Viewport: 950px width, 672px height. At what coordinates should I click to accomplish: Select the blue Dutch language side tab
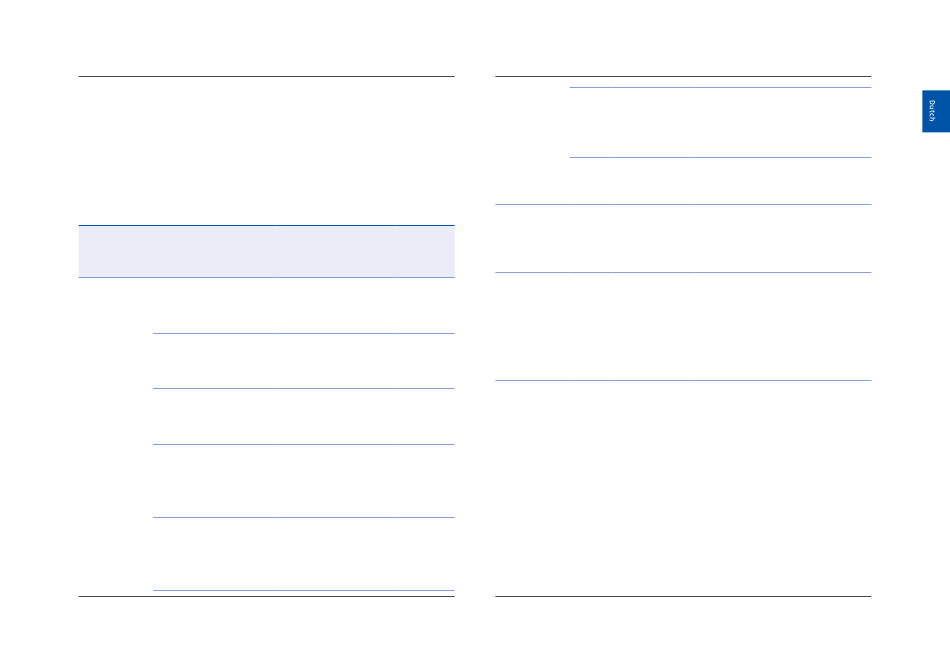[935, 111]
